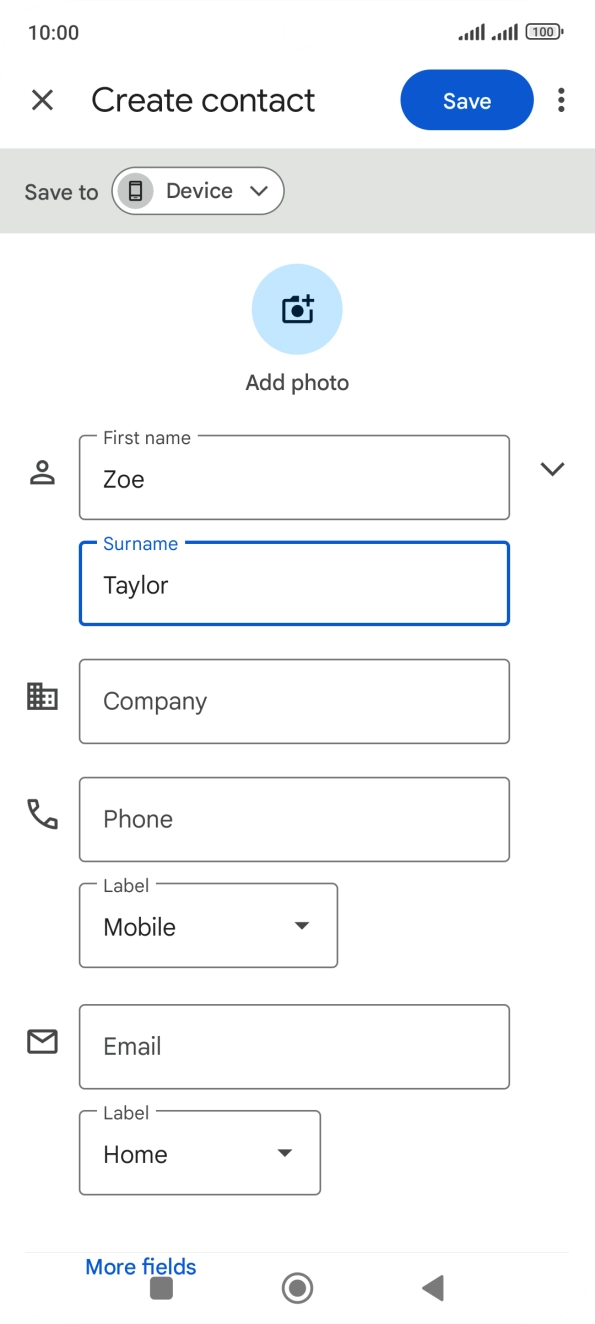This screenshot has width=595, height=1324.
Task: Expand additional name fields with the chevron
Action: [552, 469]
